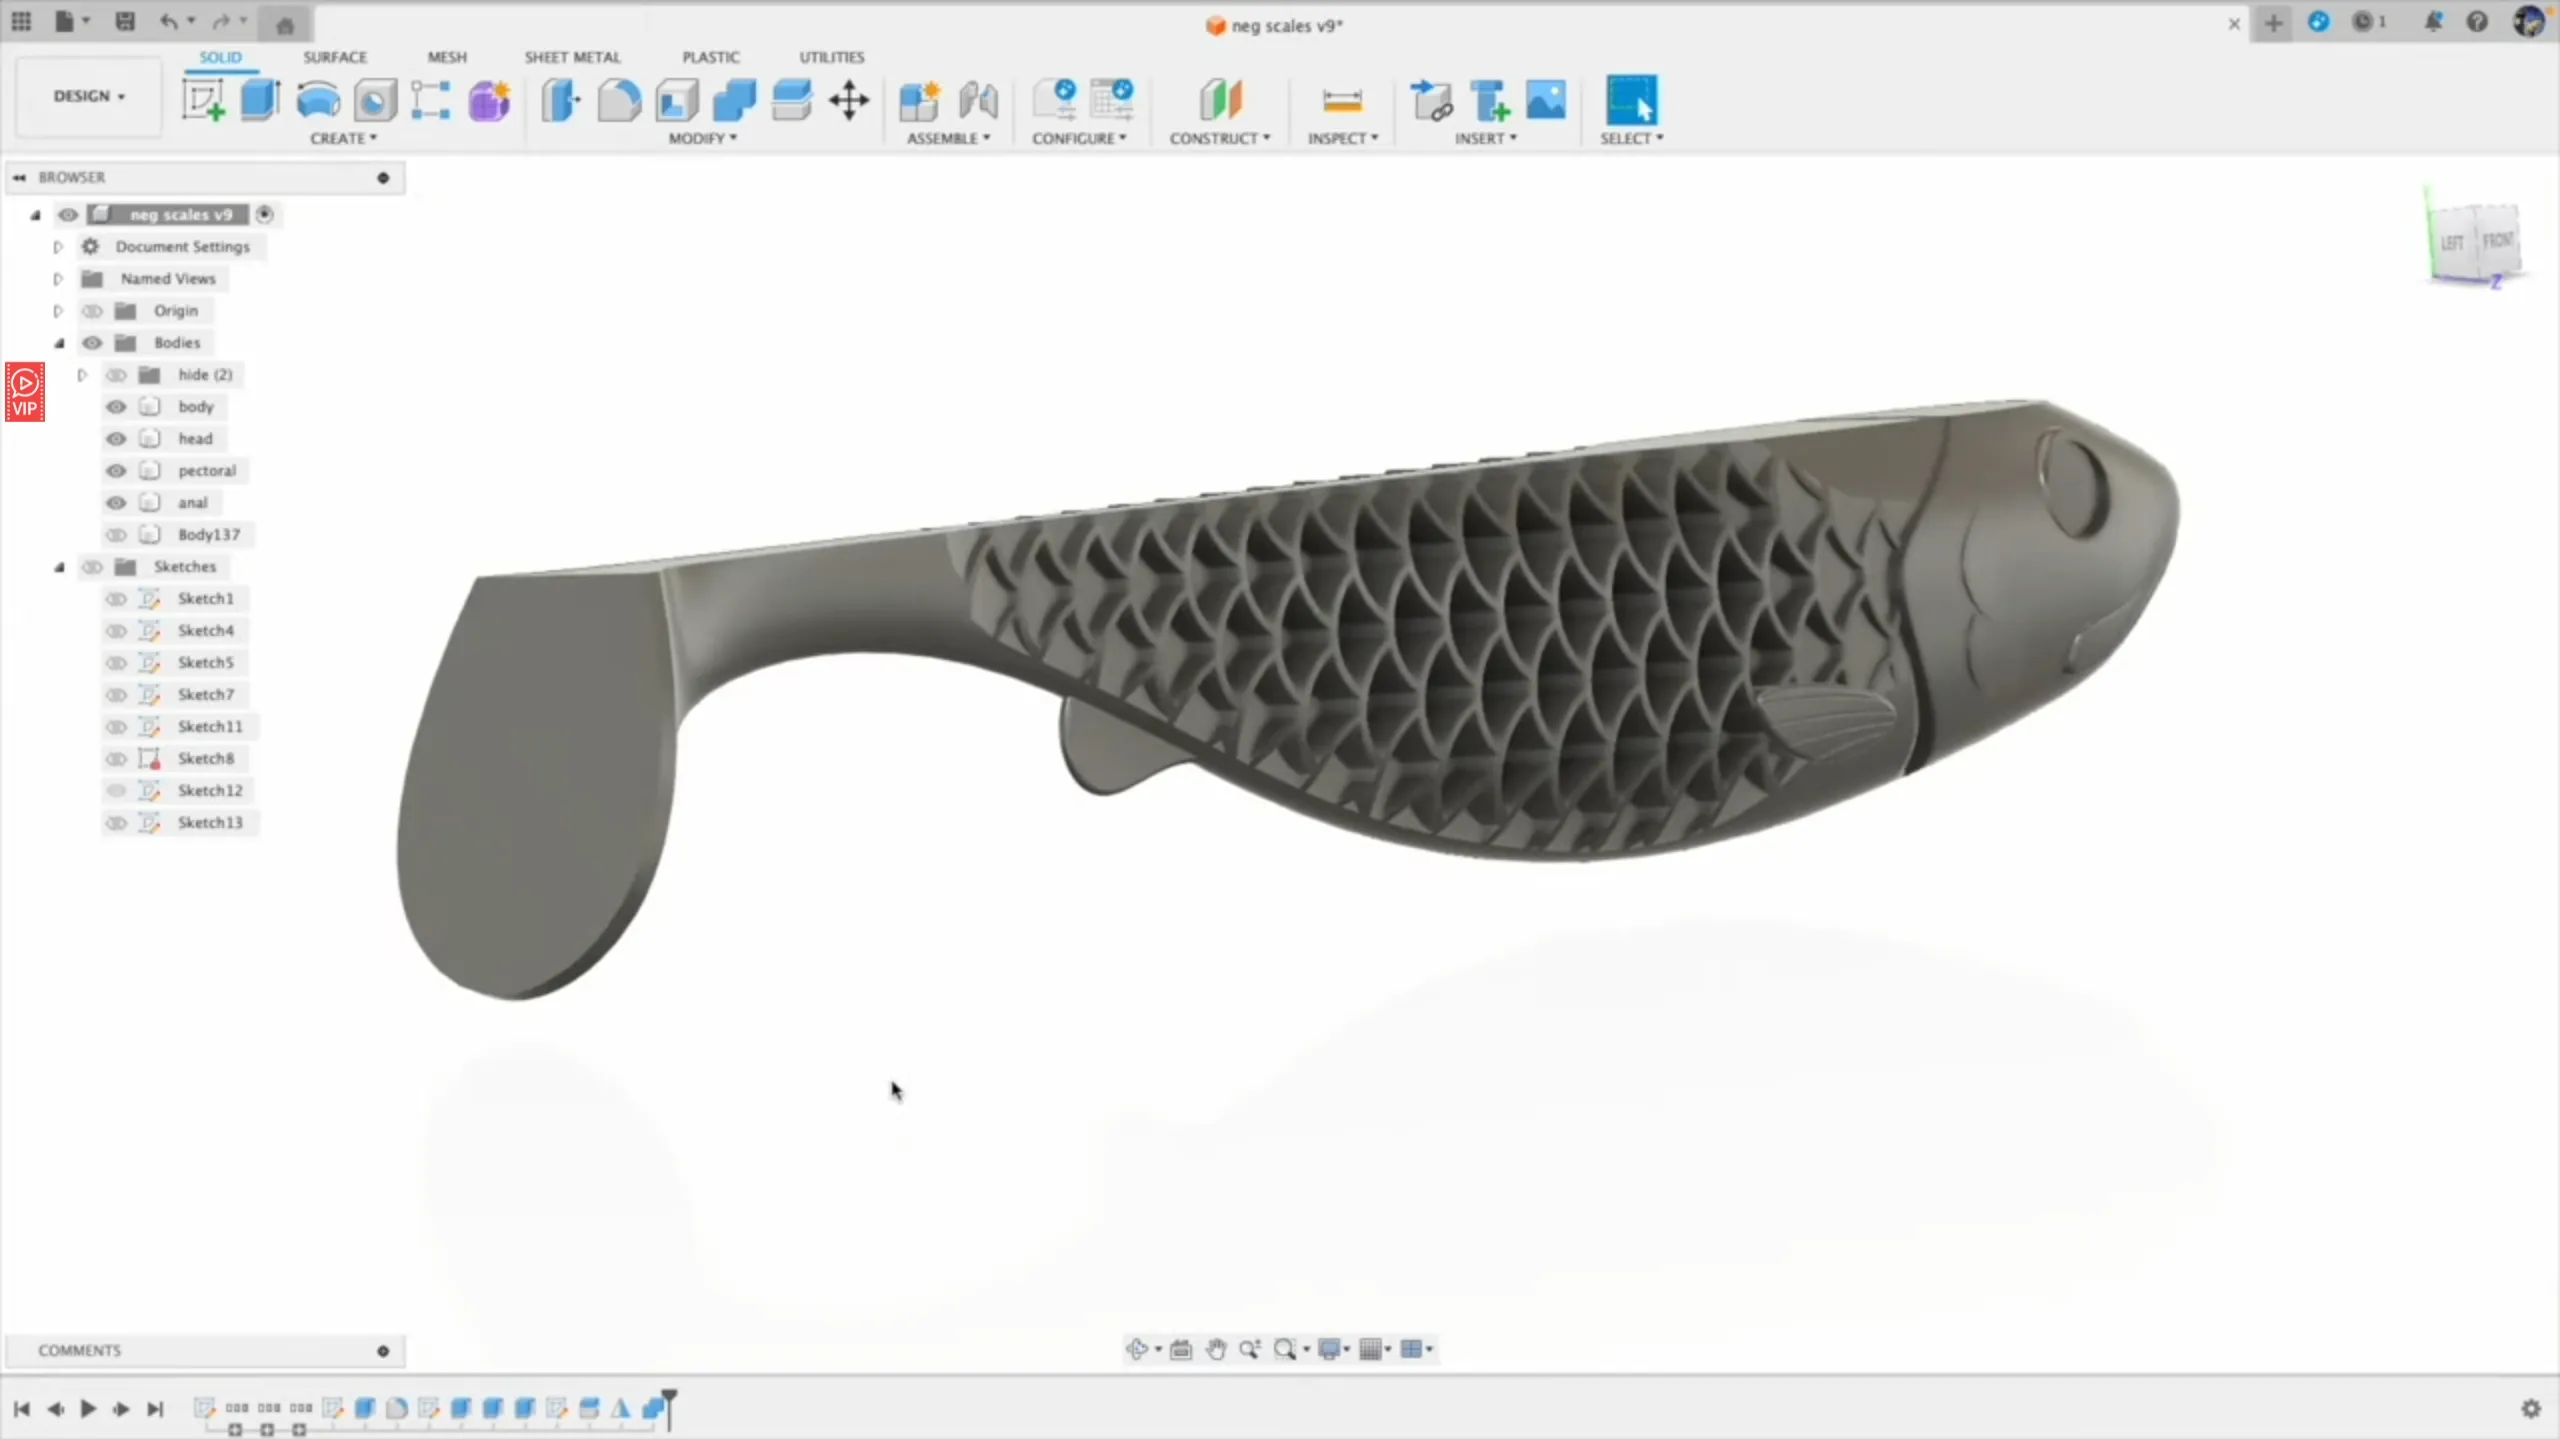Select the Move/Copy arrows tool
Image resolution: width=2560 pixels, height=1439 pixels.
[849, 100]
